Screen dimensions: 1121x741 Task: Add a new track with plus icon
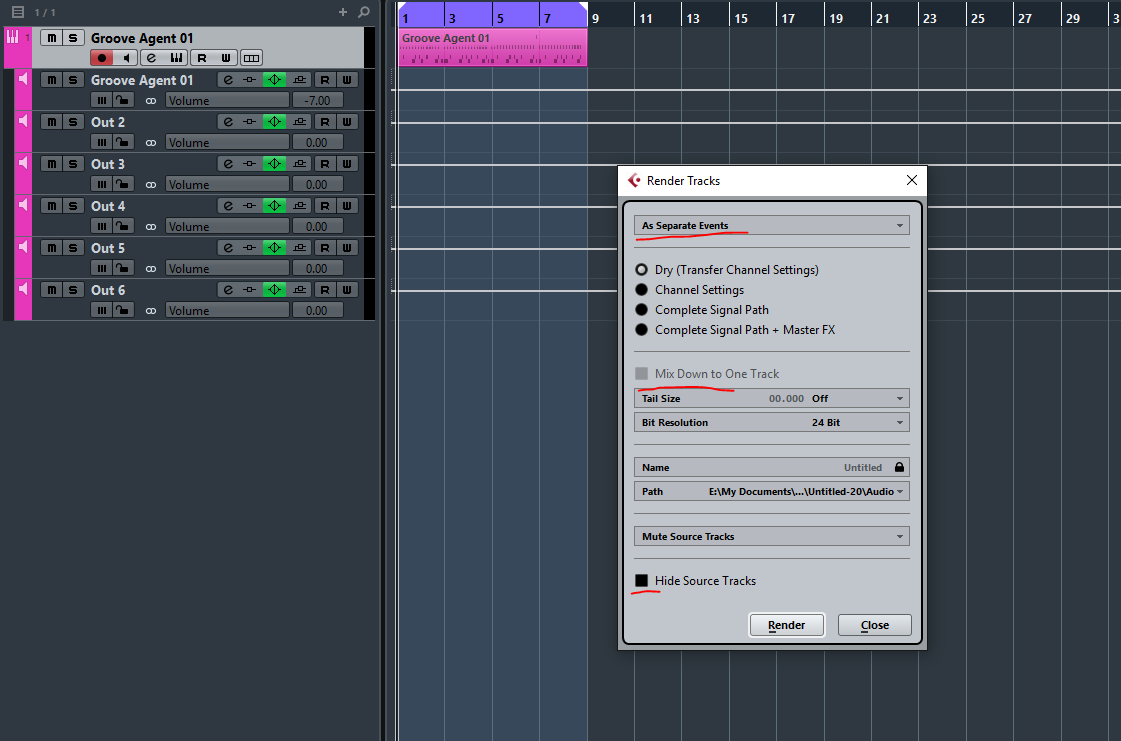(x=342, y=12)
